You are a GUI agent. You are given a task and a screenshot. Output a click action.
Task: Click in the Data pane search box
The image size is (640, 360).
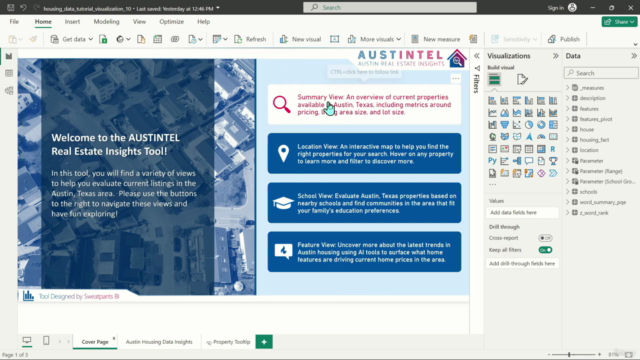click(x=601, y=73)
